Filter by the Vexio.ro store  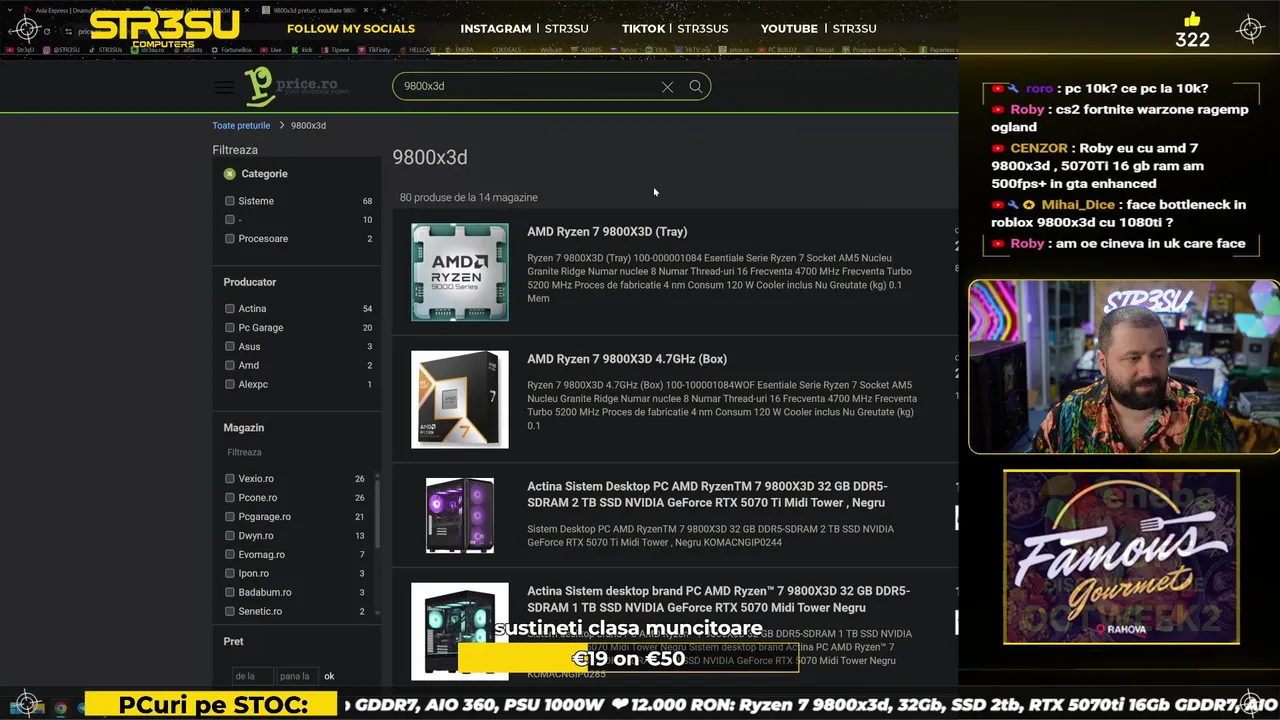[230, 479]
